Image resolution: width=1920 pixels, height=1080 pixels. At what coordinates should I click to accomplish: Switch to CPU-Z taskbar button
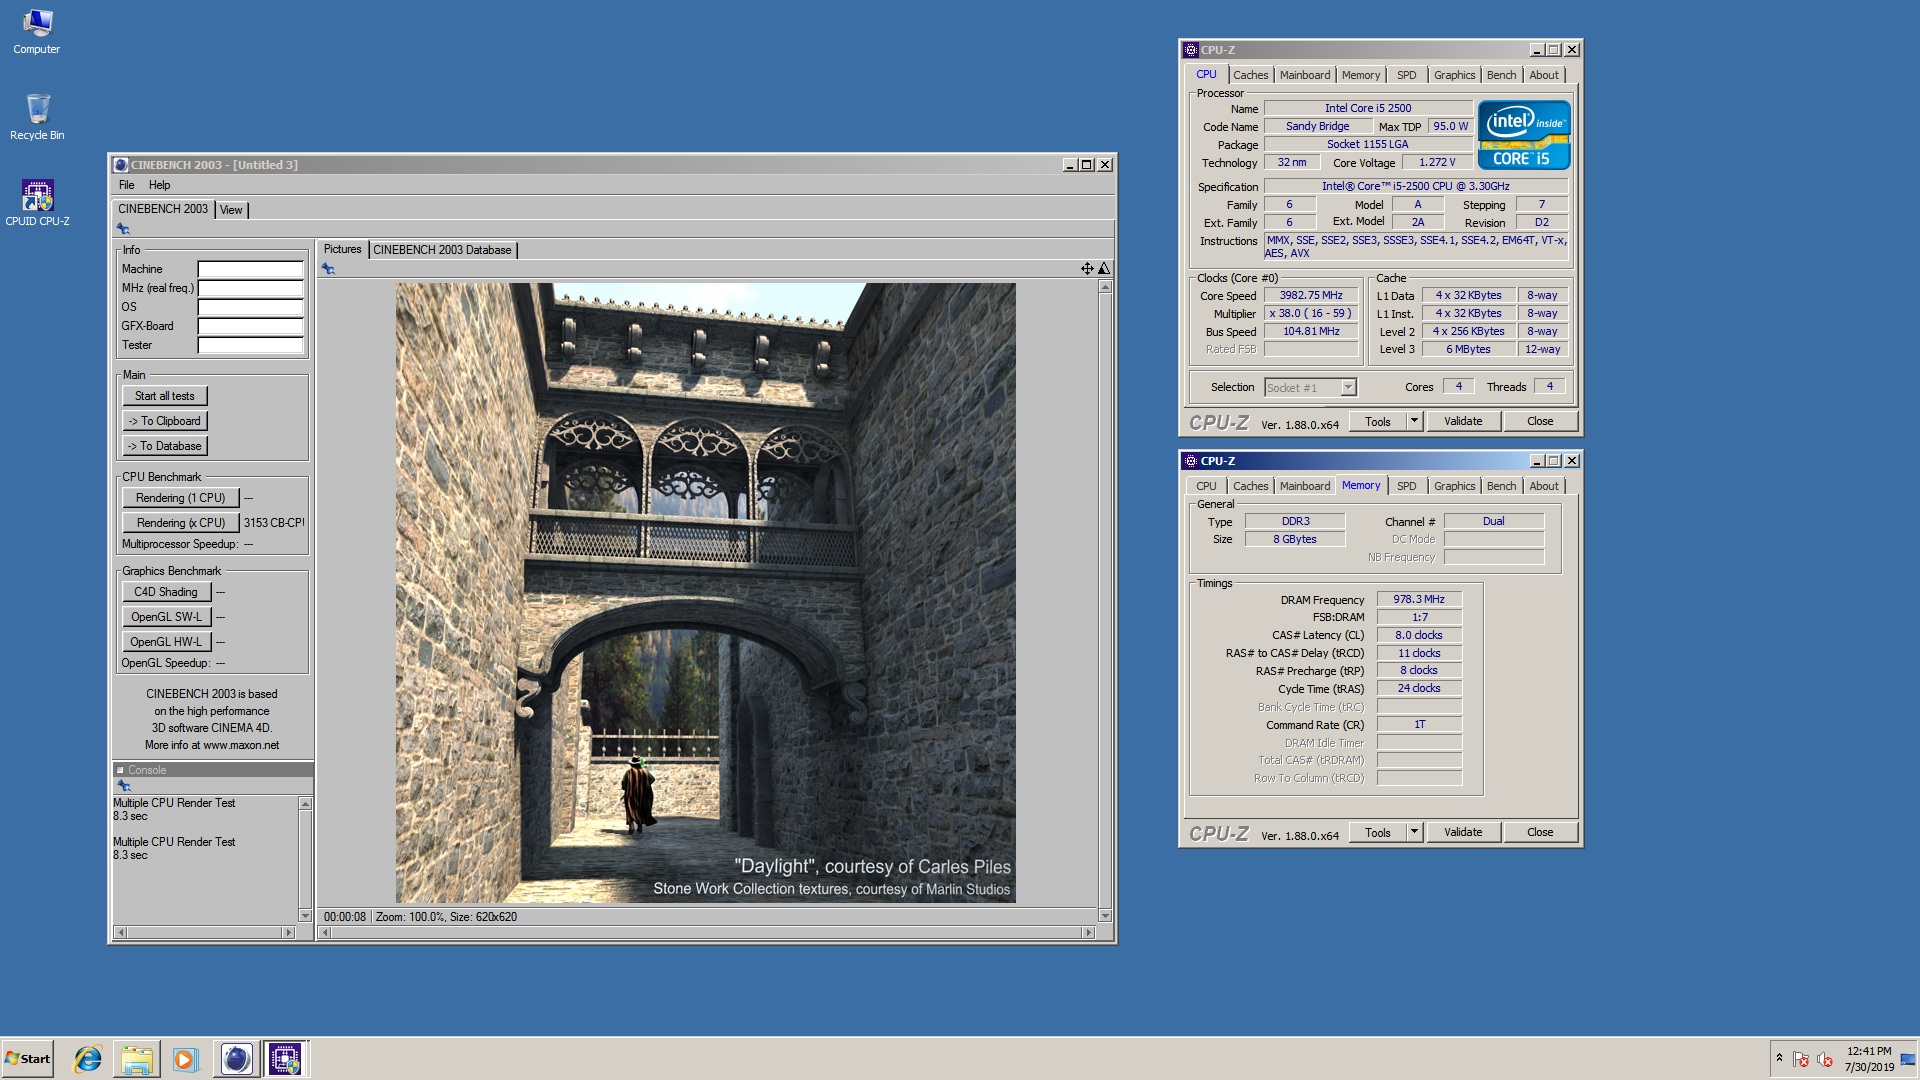[x=285, y=1059]
